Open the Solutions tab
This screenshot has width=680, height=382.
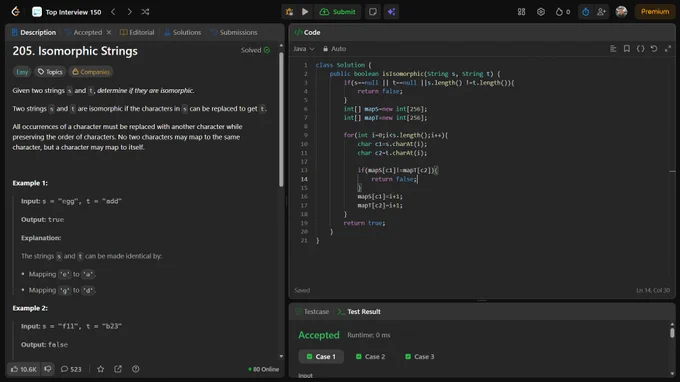183,33
